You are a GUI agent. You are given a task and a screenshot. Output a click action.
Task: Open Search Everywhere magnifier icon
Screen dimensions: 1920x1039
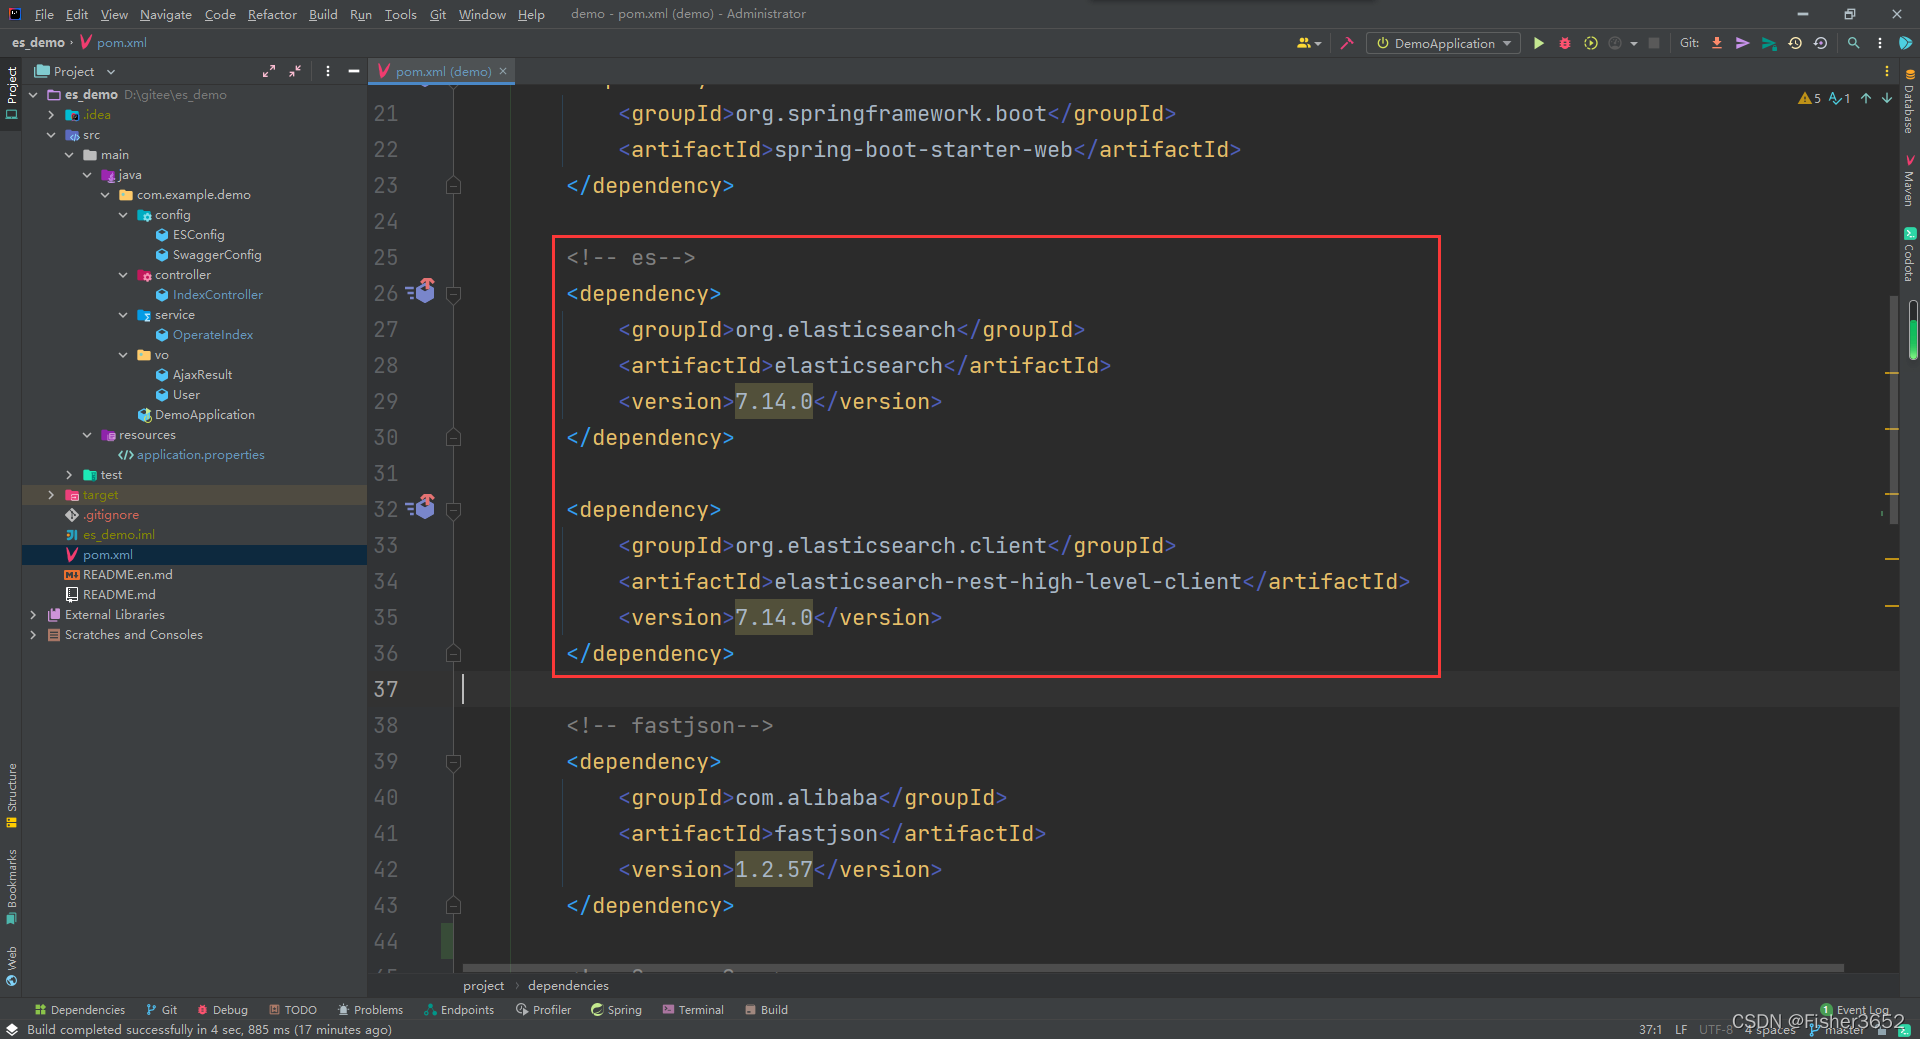pos(1854,43)
